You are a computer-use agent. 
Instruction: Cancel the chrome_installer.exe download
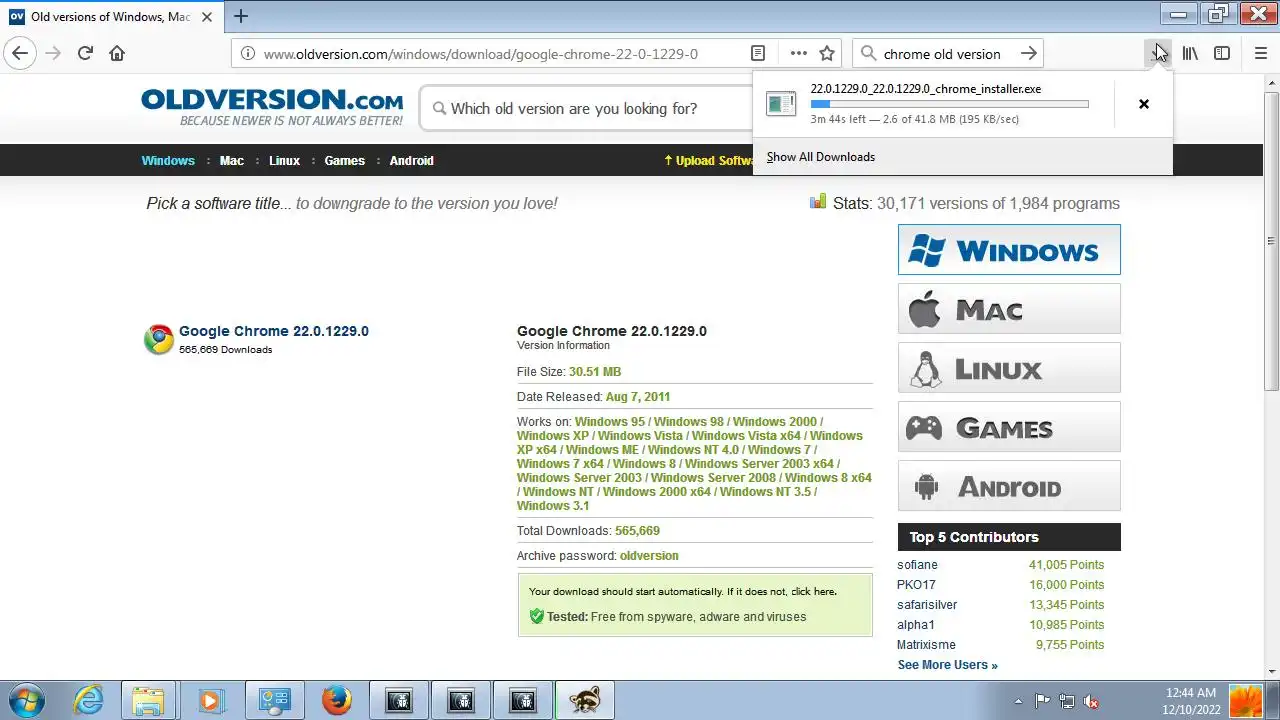point(1144,104)
